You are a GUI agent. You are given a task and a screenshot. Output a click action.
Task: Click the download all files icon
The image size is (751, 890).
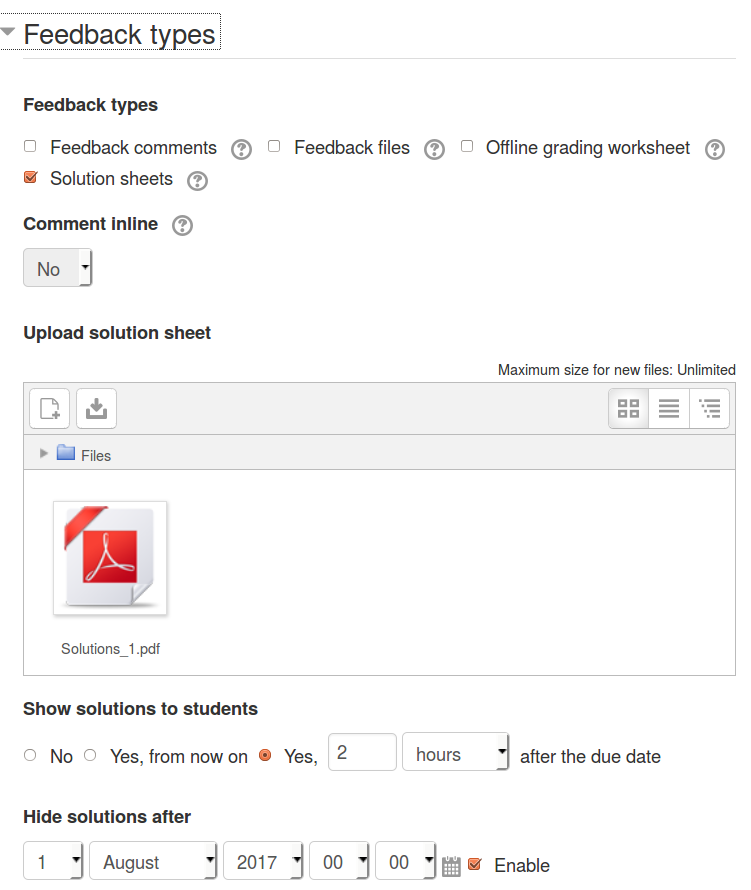pos(97,408)
